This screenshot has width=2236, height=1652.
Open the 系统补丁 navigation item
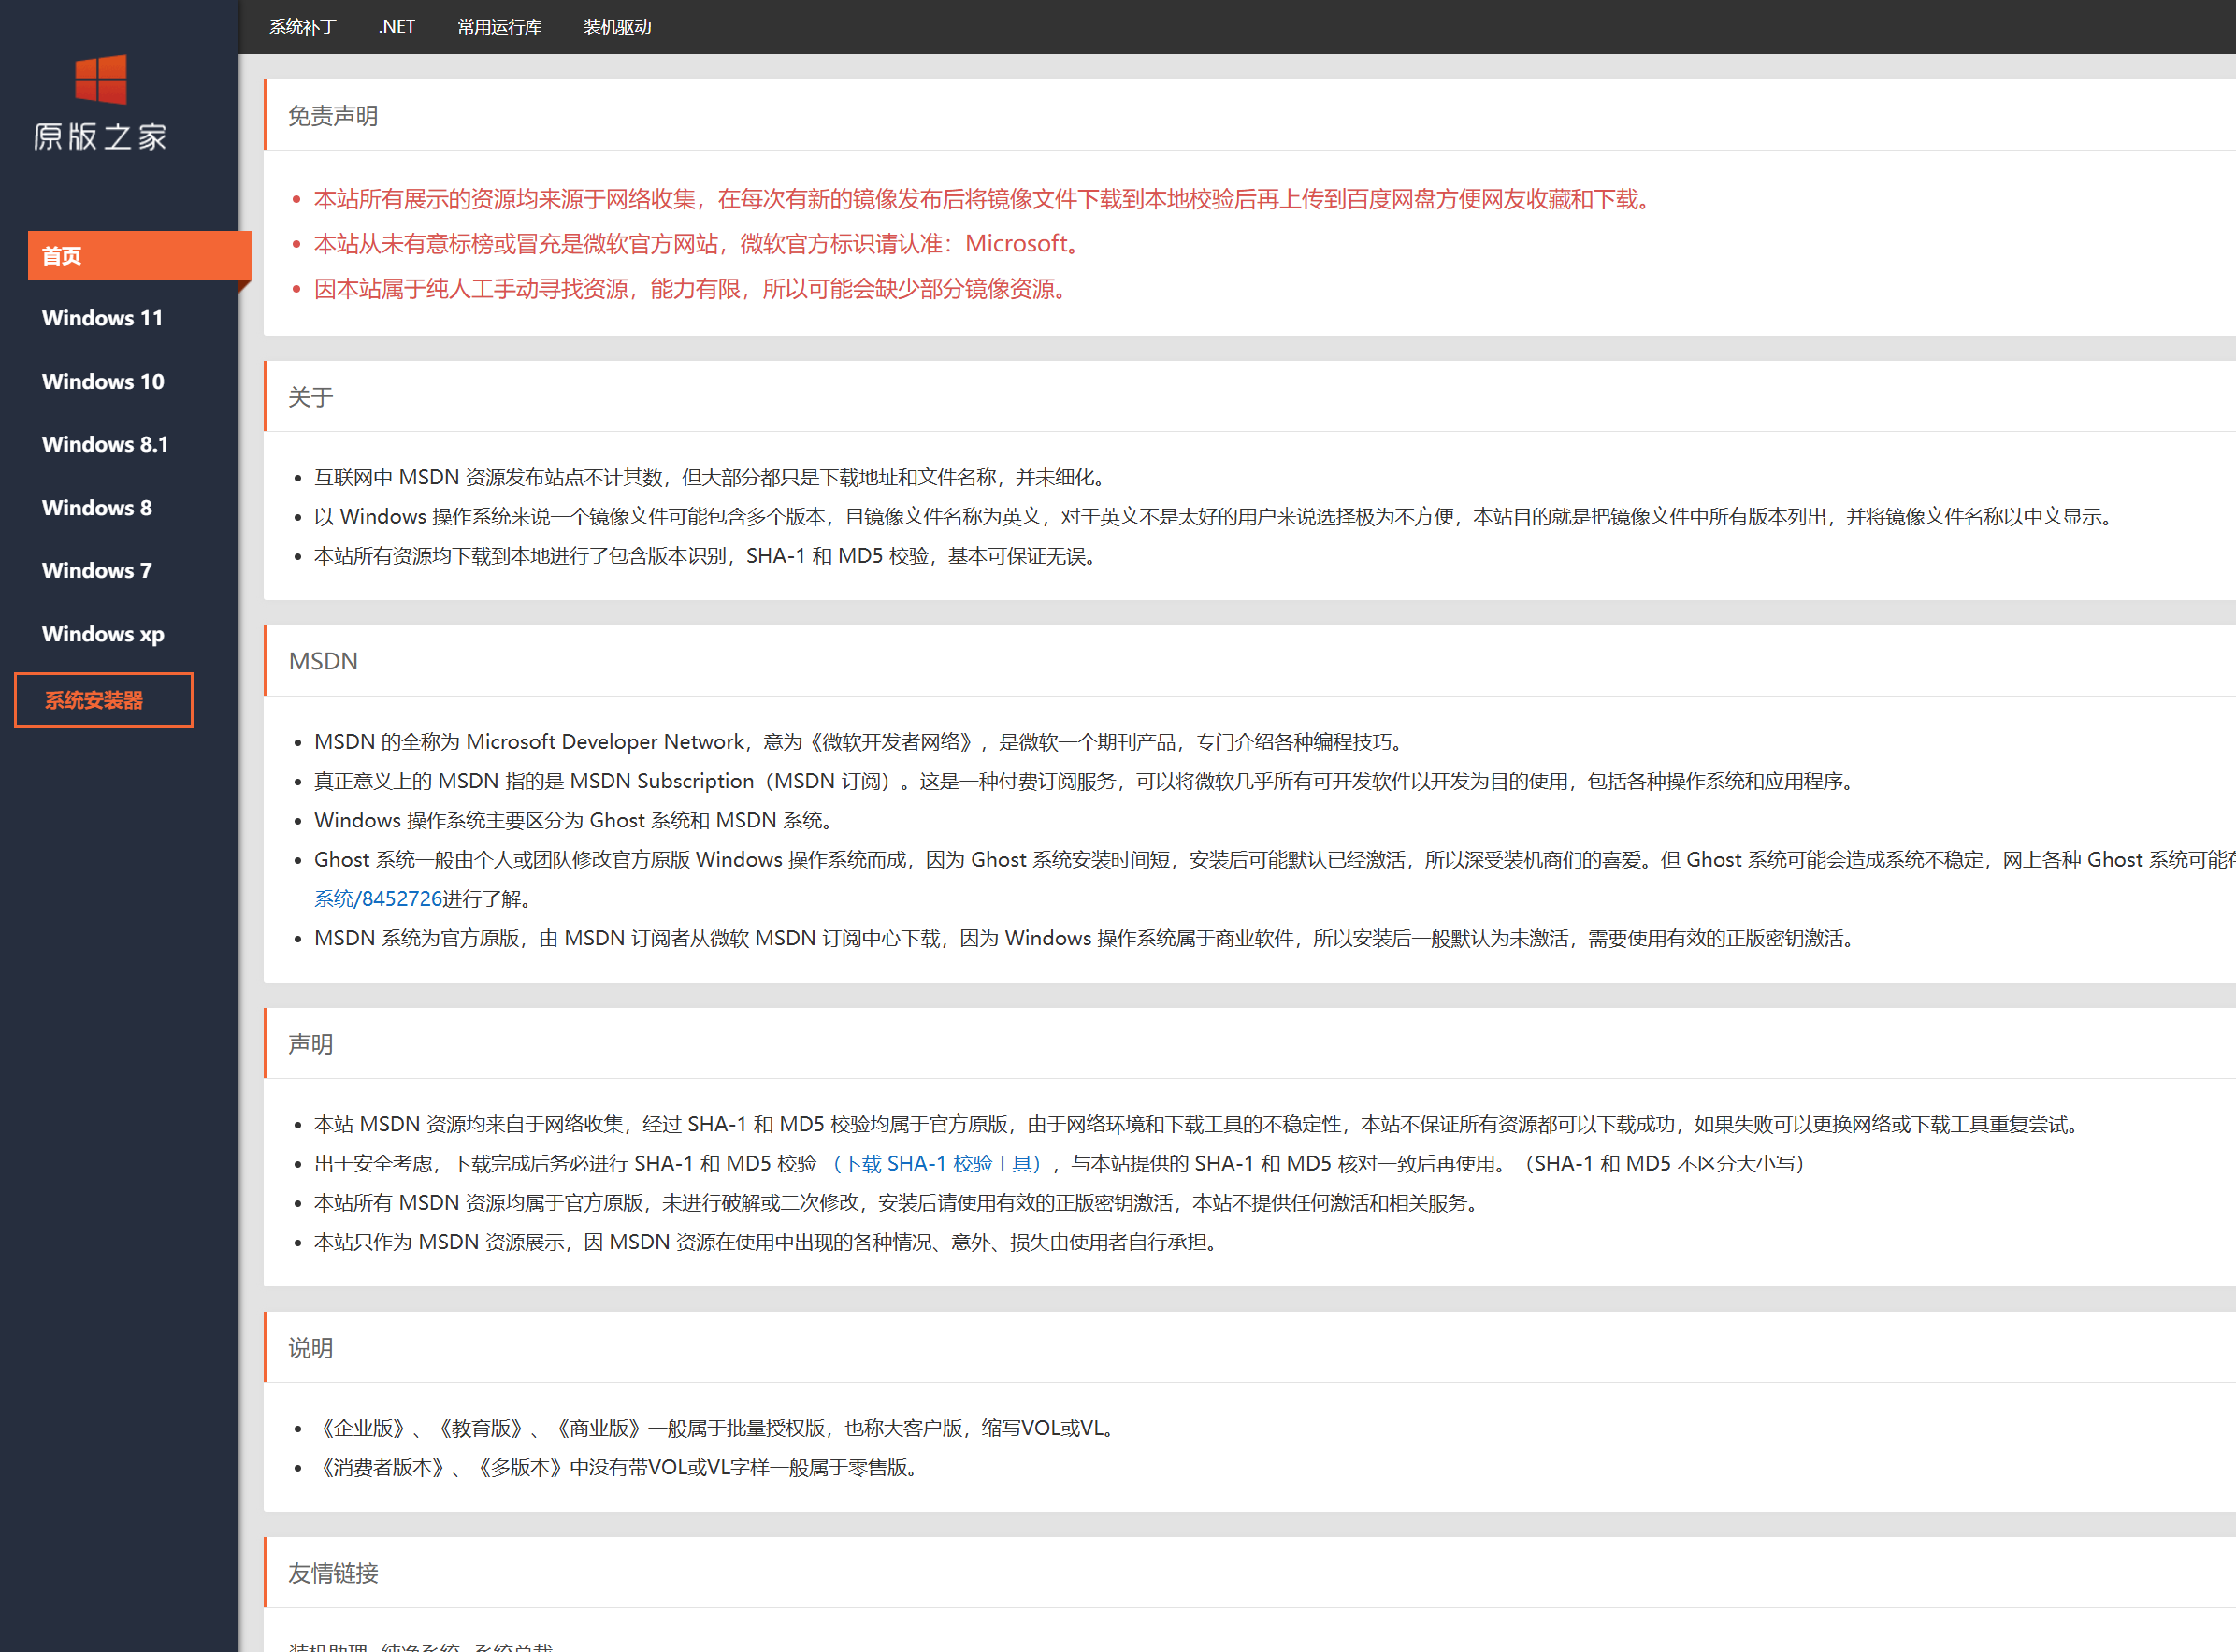coord(302,27)
